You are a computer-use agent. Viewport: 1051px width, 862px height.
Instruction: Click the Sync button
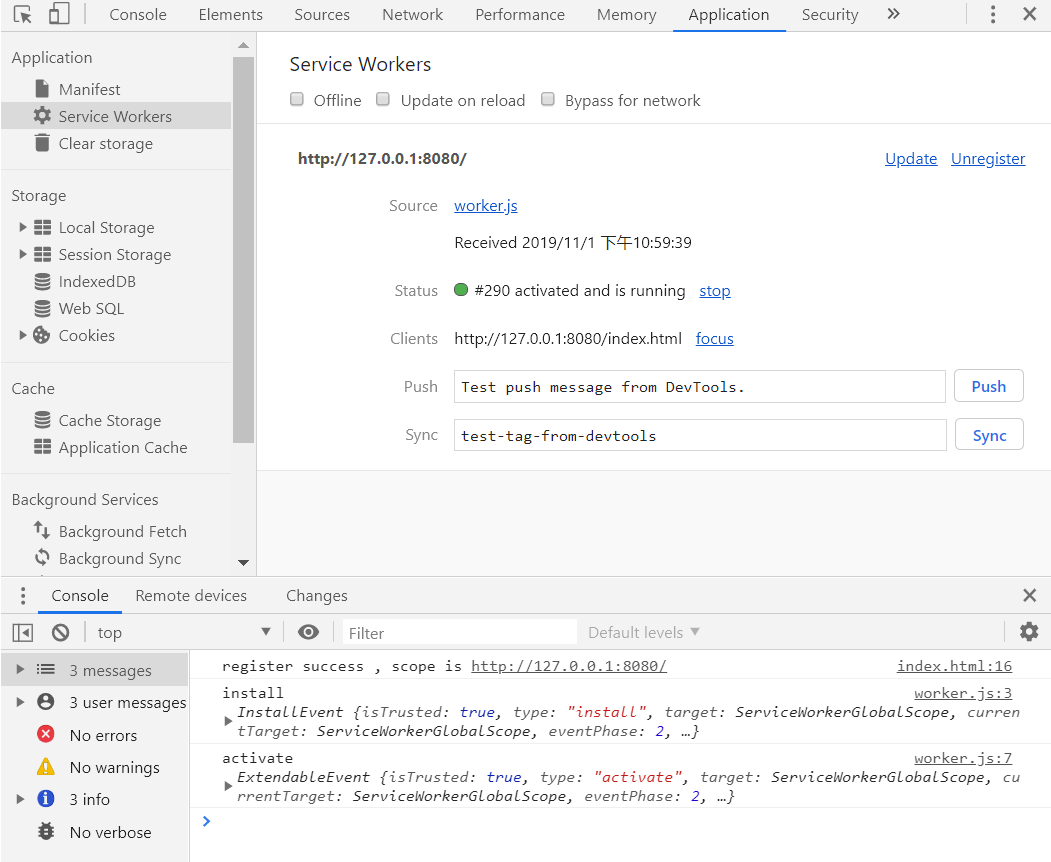click(989, 435)
